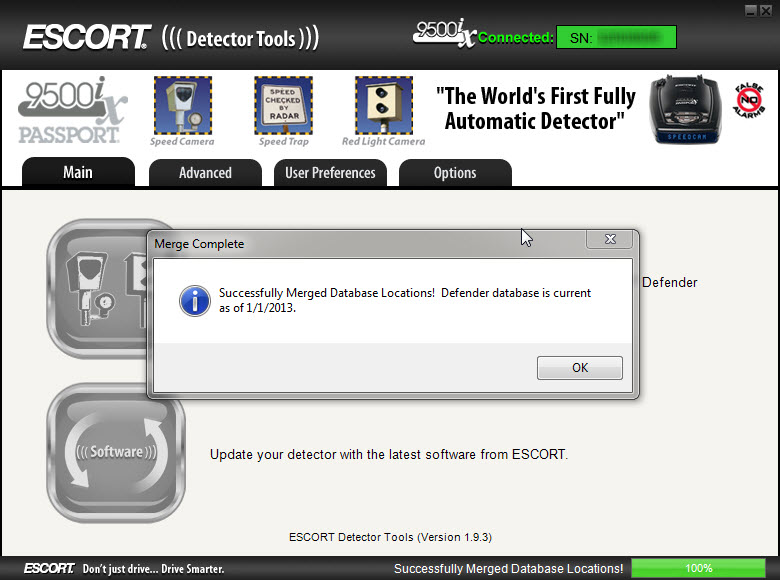Screen dimensions: 780x580
Task: Click the green 100% progress bar
Action: pyautogui.click(x=699, y=568)
